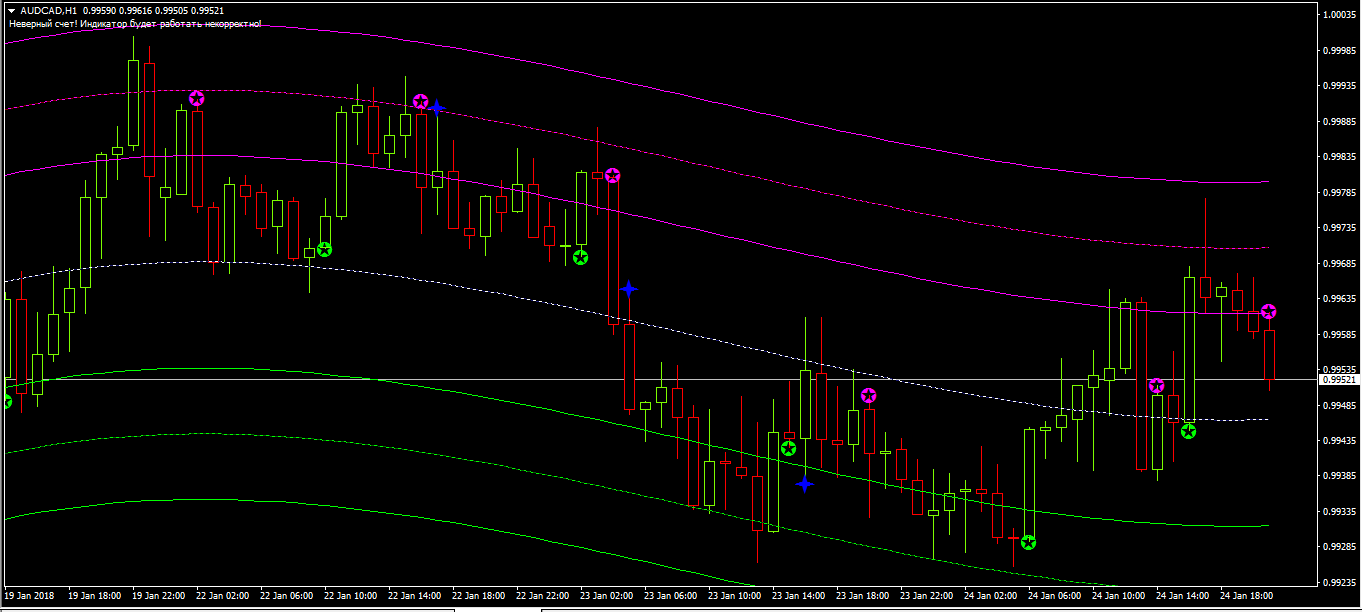Open the AUDCAD,H1 chart dropdown arrow

(x=11, y=10)
